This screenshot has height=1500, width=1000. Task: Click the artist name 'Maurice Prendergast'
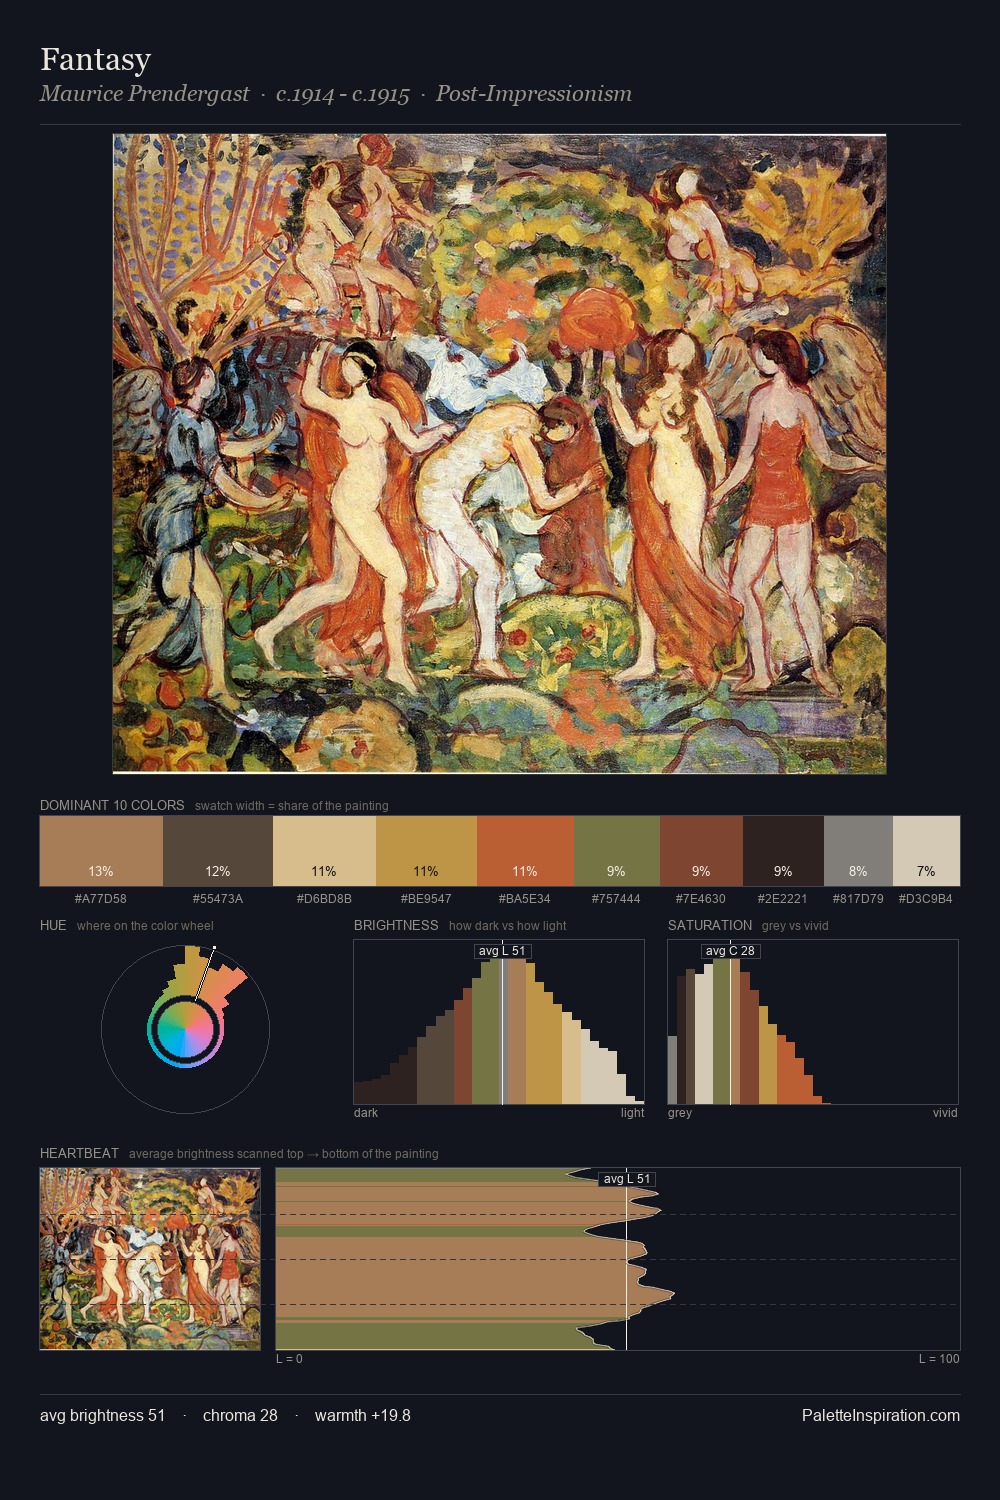point(145,94)
